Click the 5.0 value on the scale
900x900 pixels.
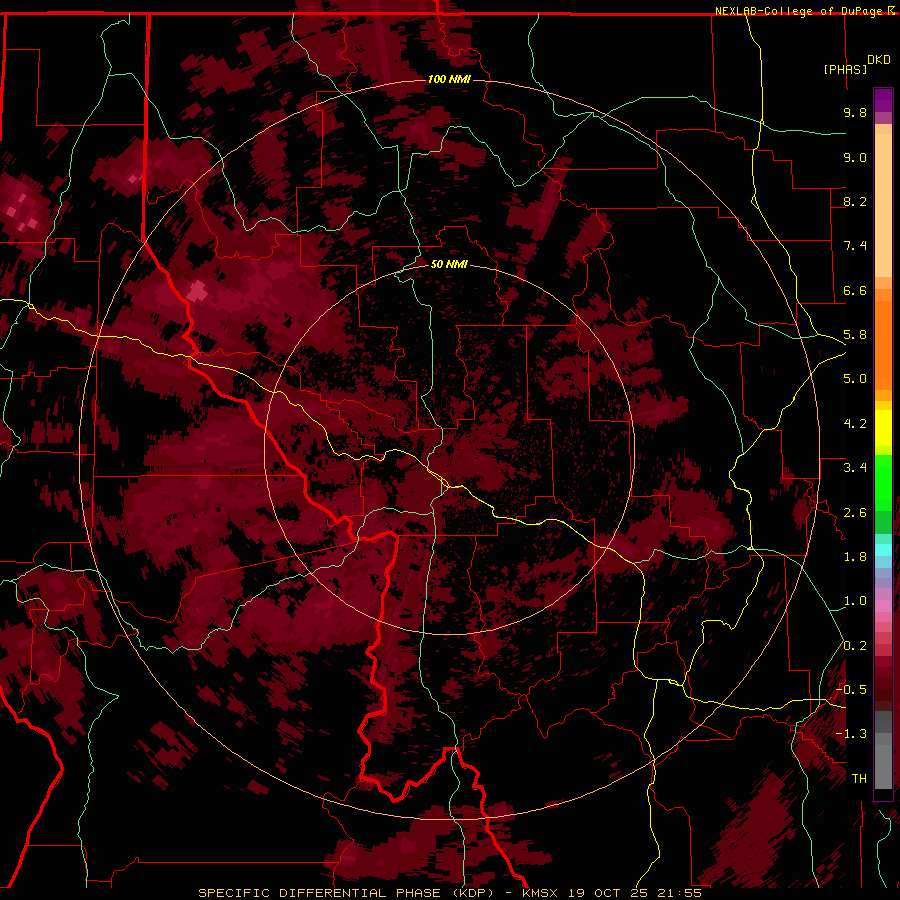[855, 379]
